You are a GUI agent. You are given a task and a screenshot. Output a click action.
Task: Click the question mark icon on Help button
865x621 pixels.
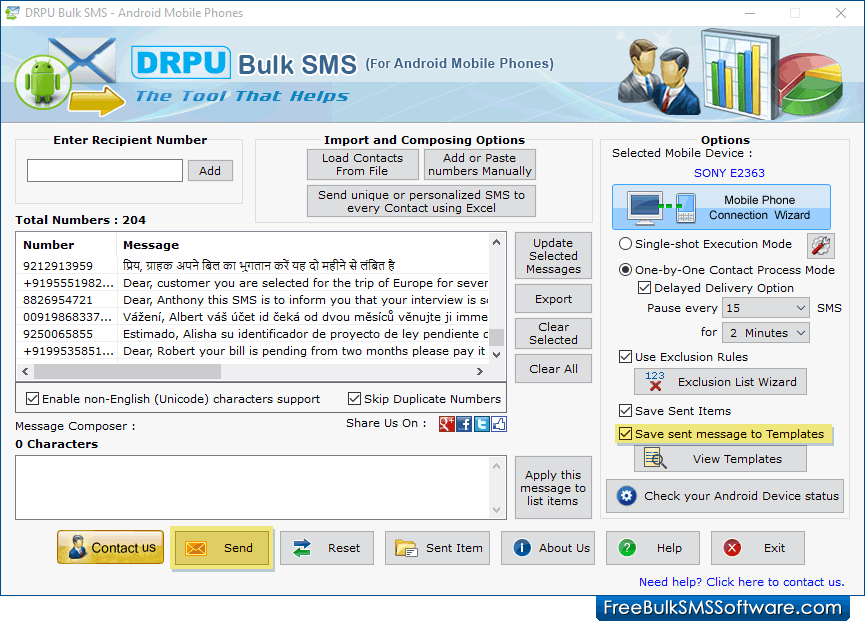(627, 548)
